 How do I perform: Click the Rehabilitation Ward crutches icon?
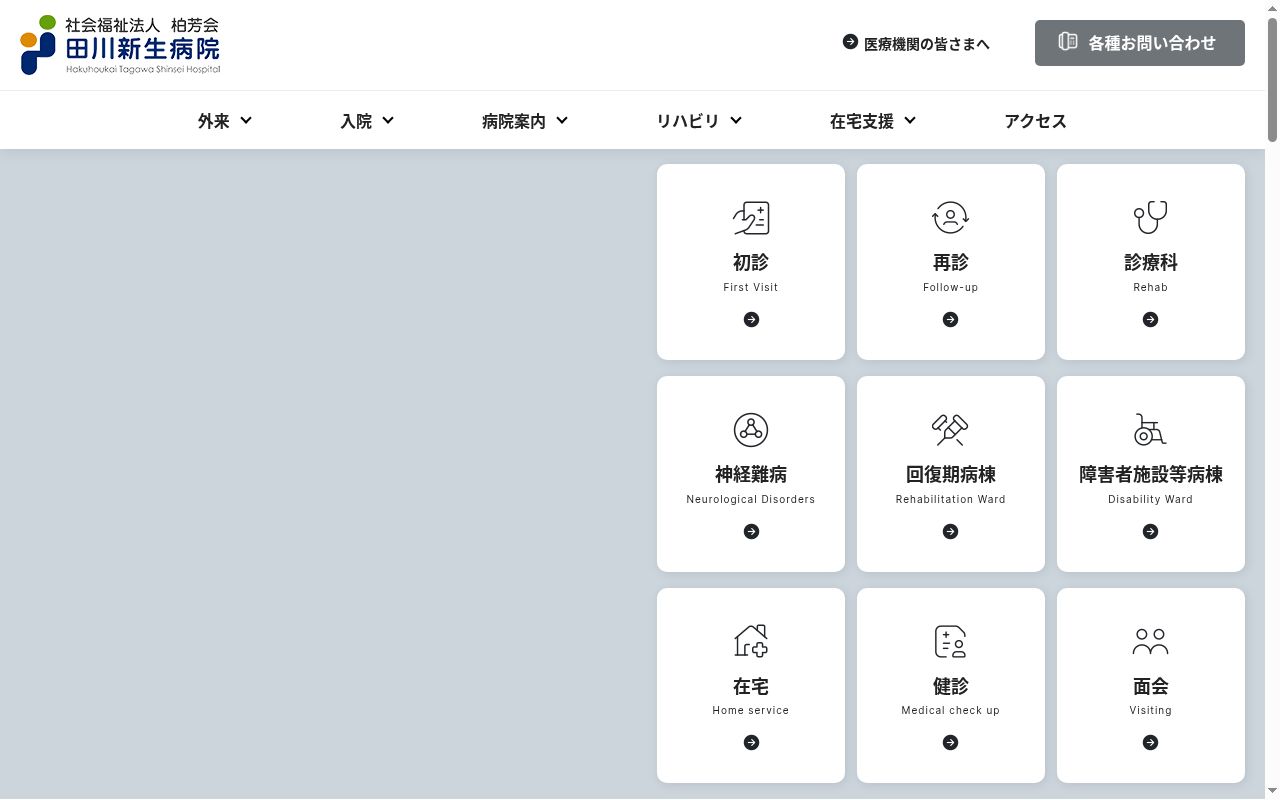(951, 430)
